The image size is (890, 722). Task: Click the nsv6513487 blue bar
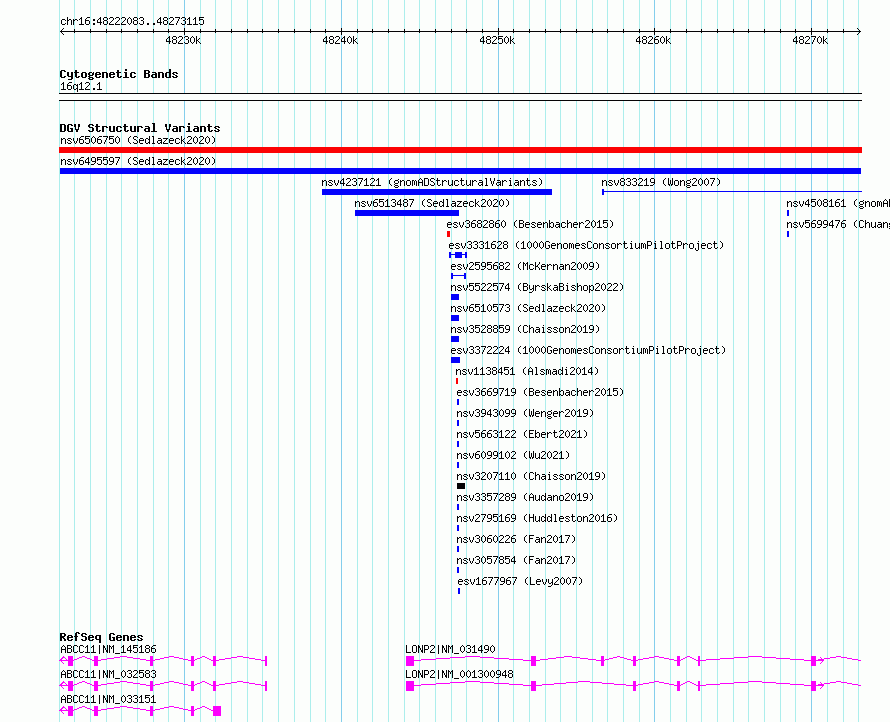406,213
